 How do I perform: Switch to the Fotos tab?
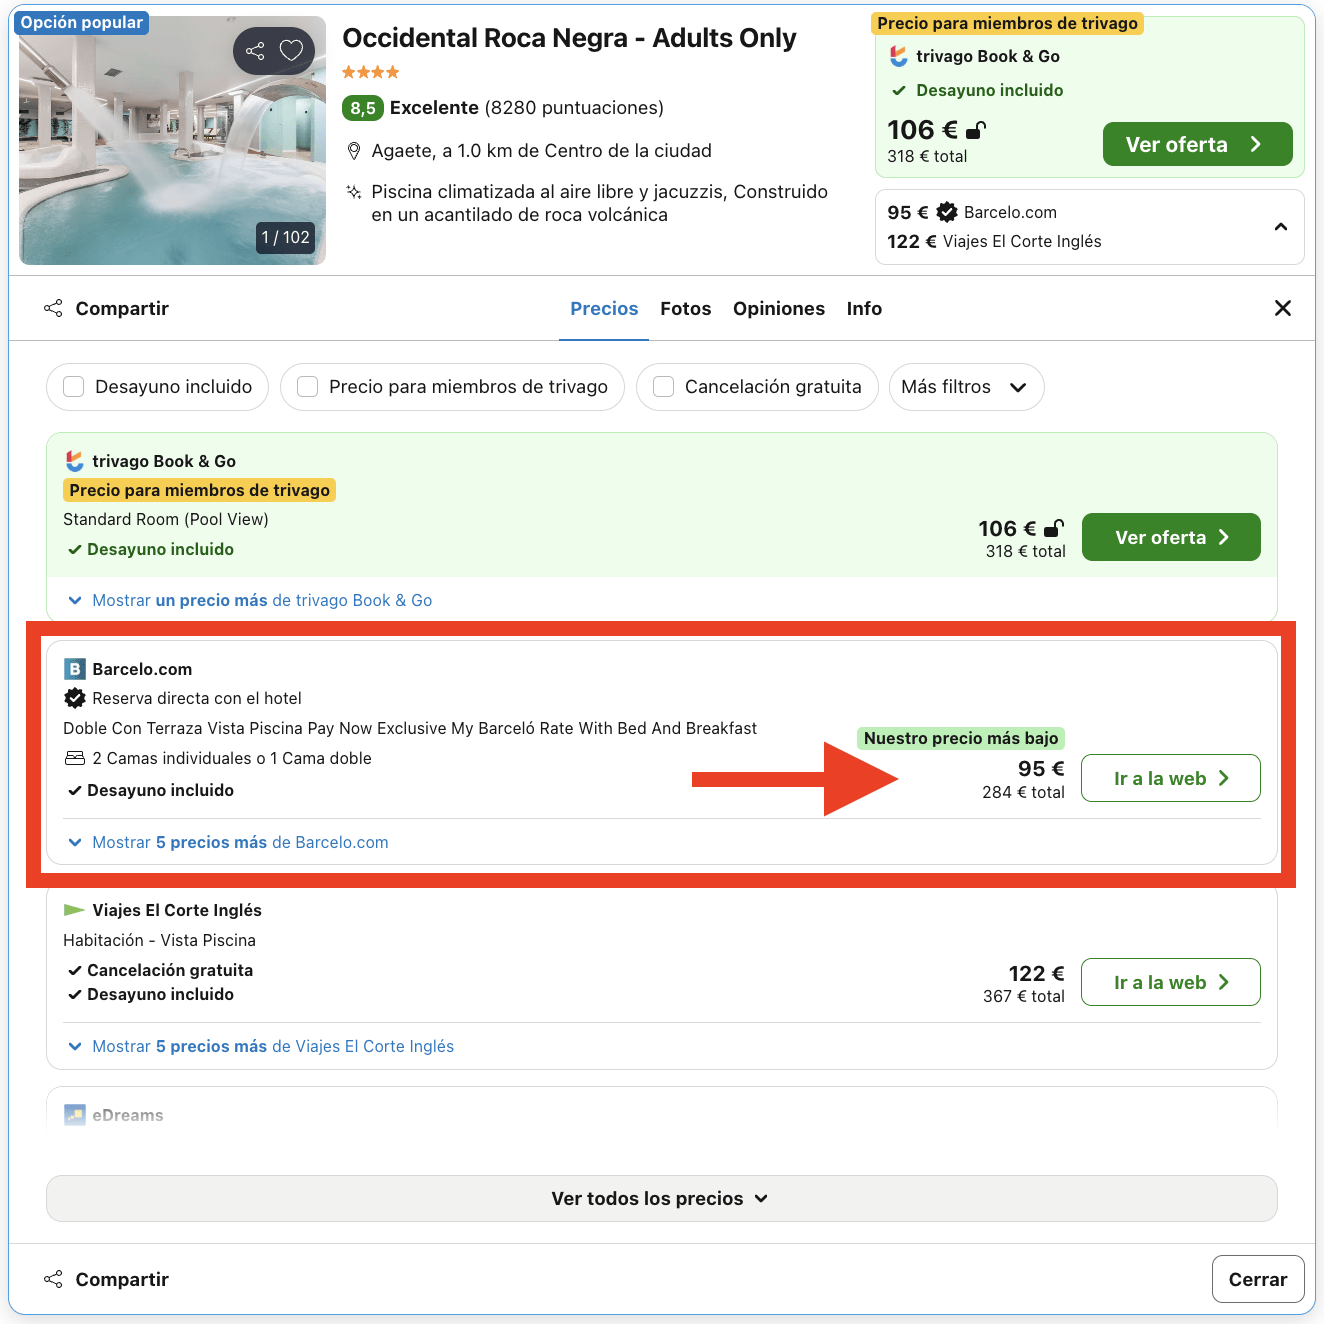[x=685, y=308]
